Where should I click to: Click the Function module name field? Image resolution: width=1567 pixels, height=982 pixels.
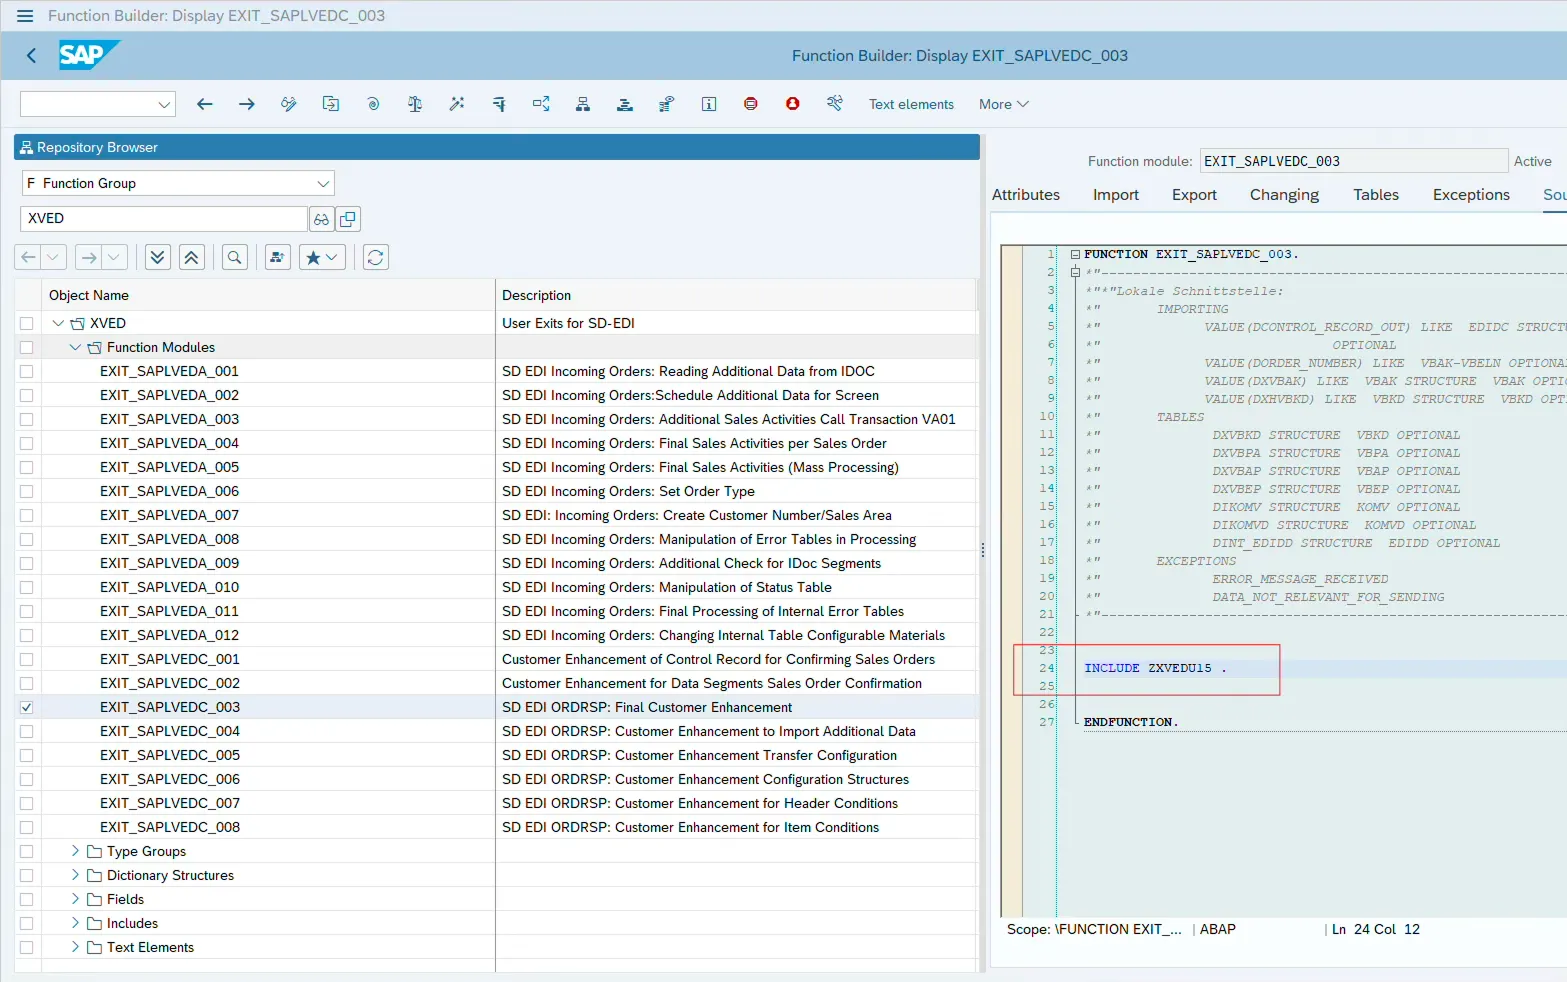point(1352,161)
